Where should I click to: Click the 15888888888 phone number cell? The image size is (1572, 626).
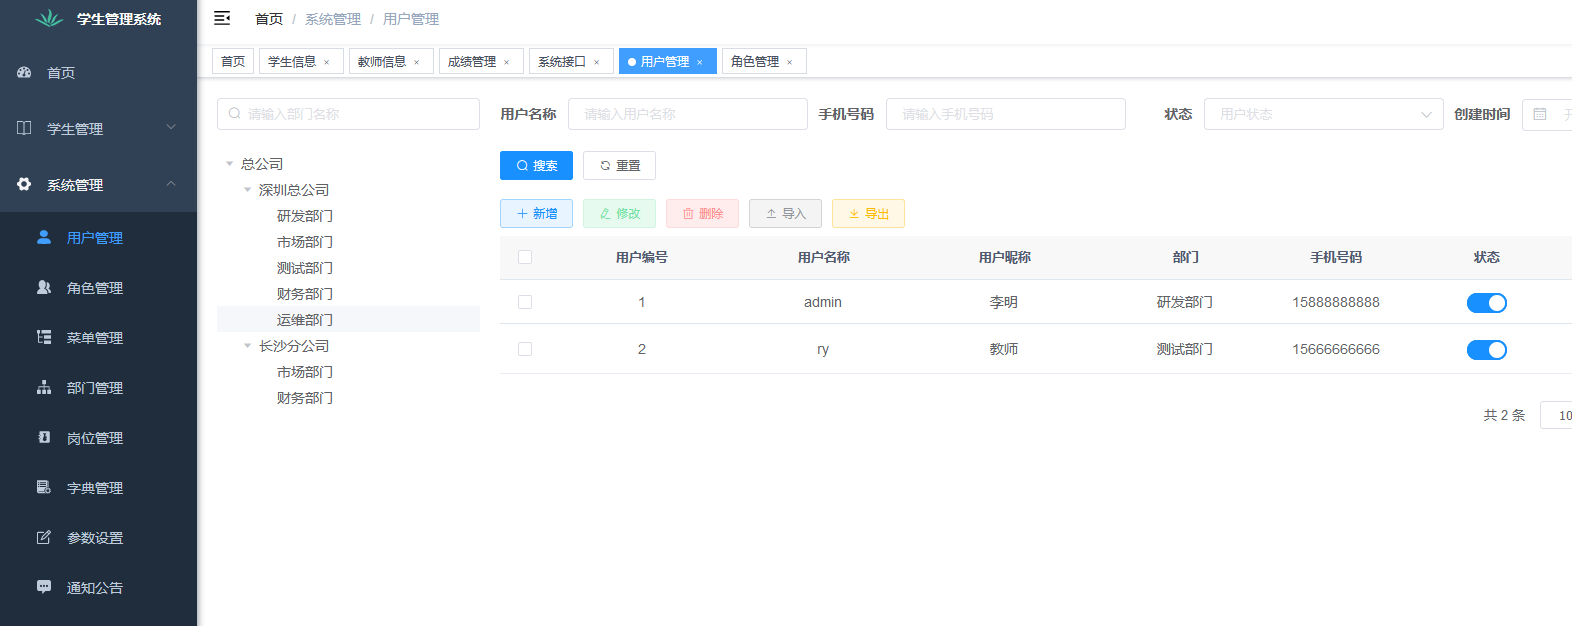[x=1336, y=302]
